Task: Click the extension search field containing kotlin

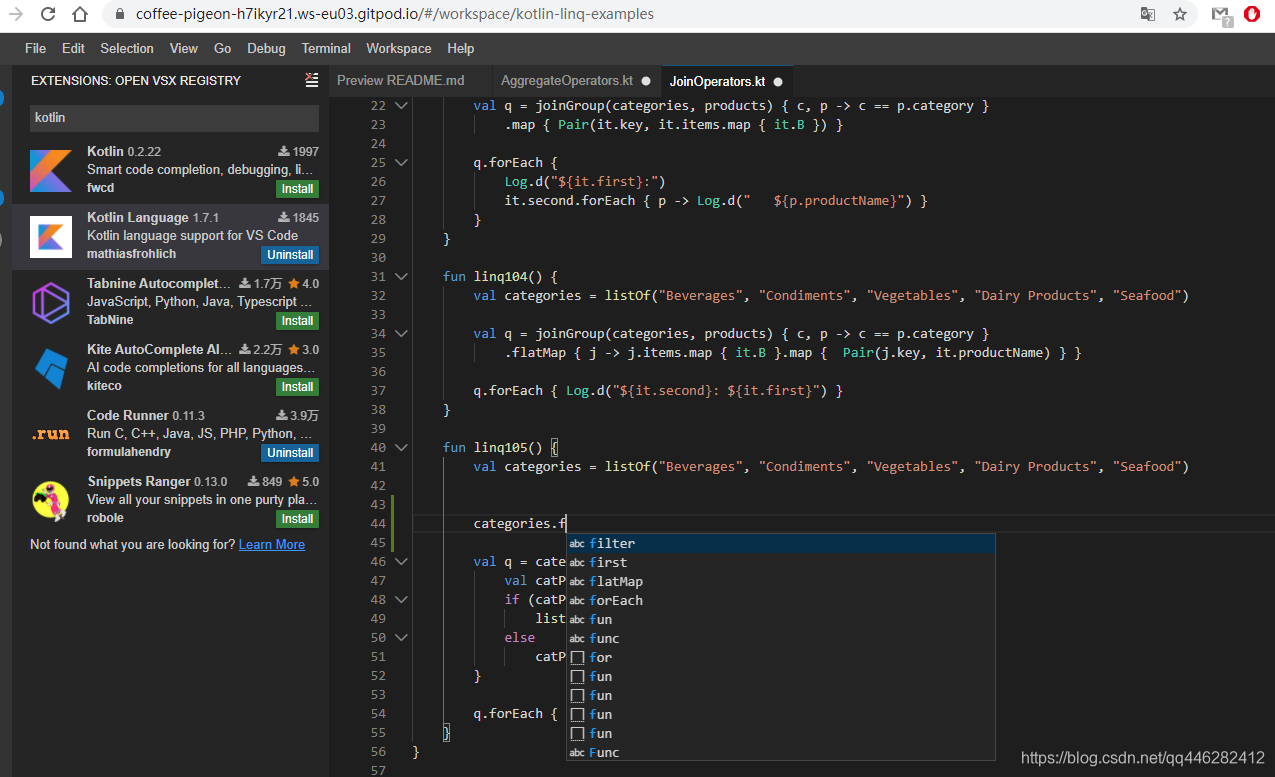Action: coord(174,118)
